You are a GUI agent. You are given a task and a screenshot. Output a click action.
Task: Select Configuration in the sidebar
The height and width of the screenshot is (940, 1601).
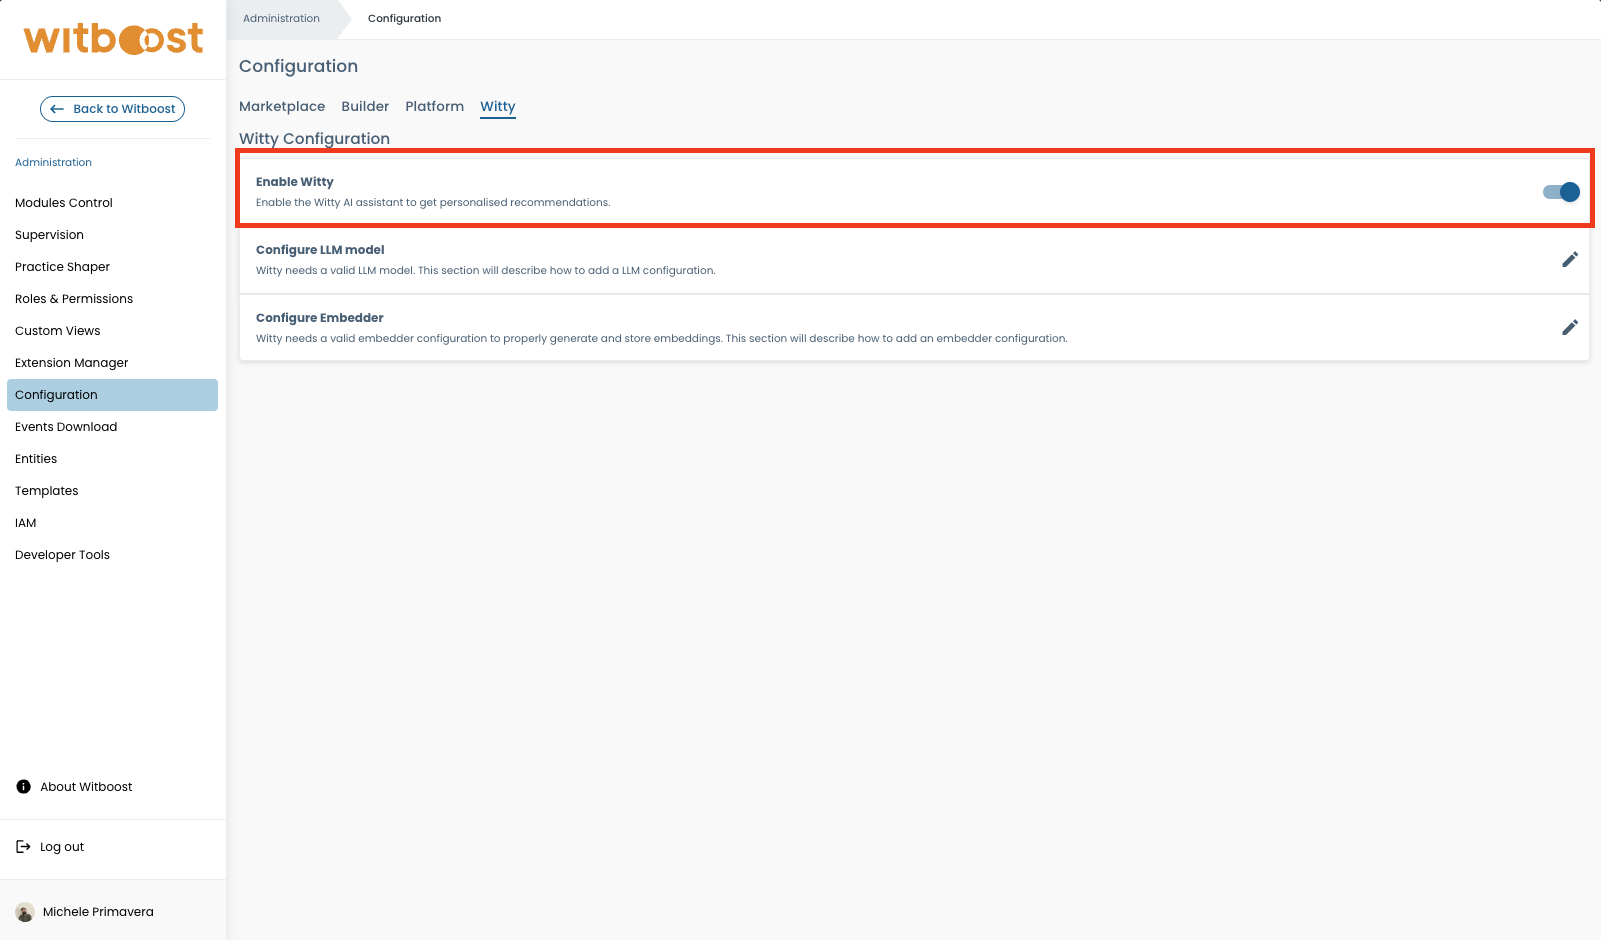(112, 395)
